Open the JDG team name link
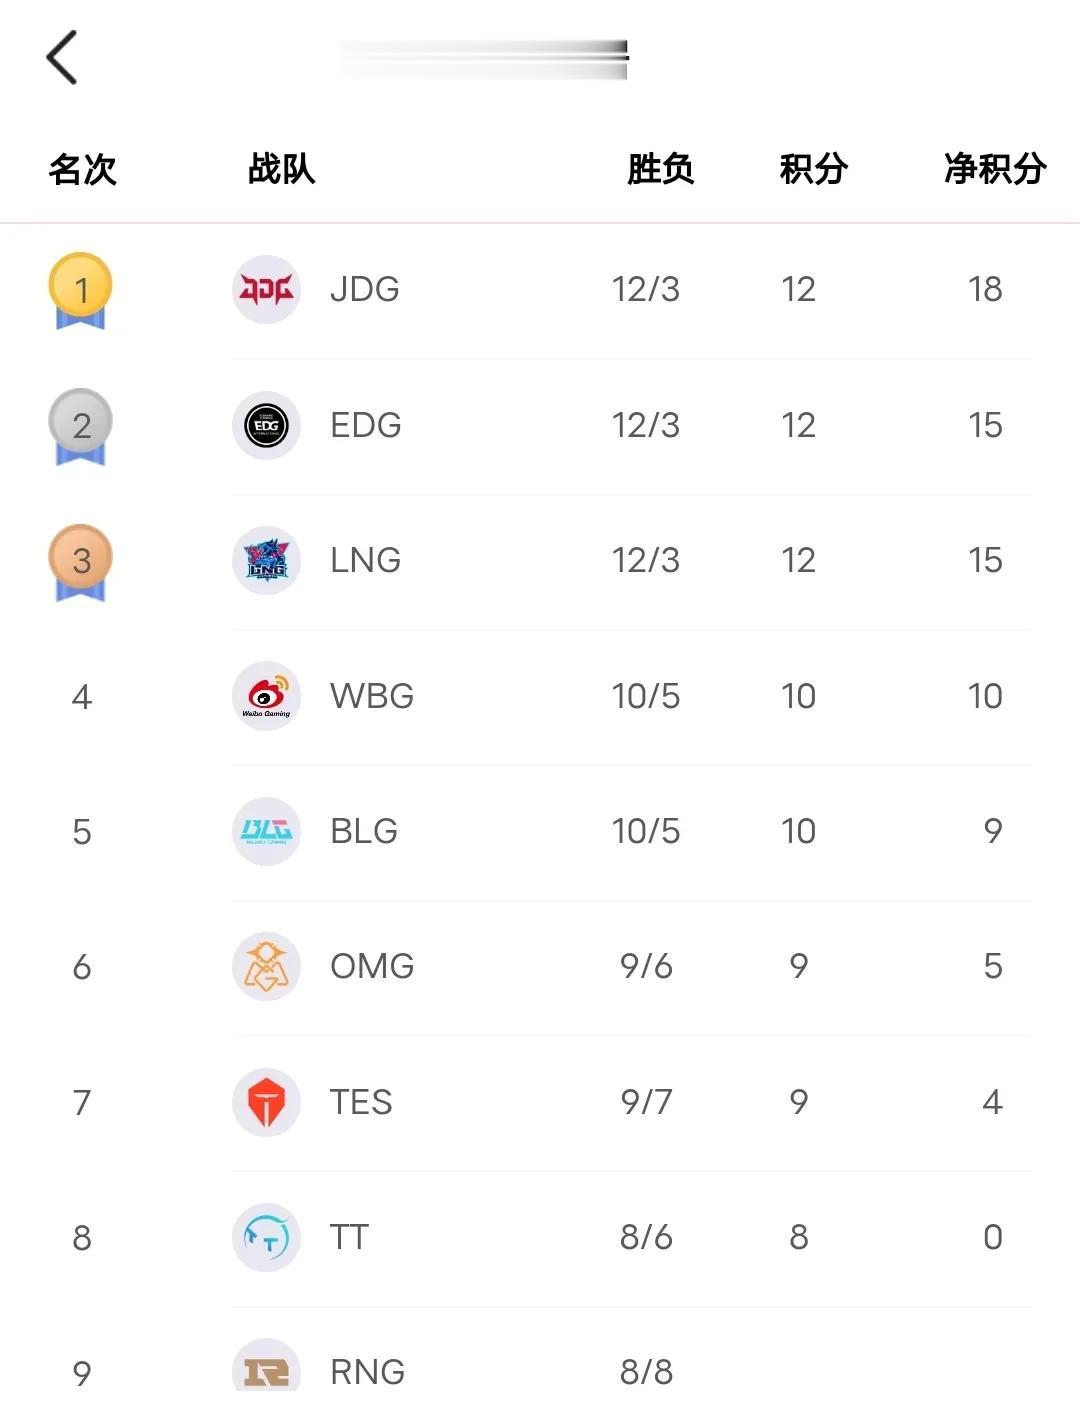Image resolution: width=1080 pixels, height=1415 pixels. point(365,289)
